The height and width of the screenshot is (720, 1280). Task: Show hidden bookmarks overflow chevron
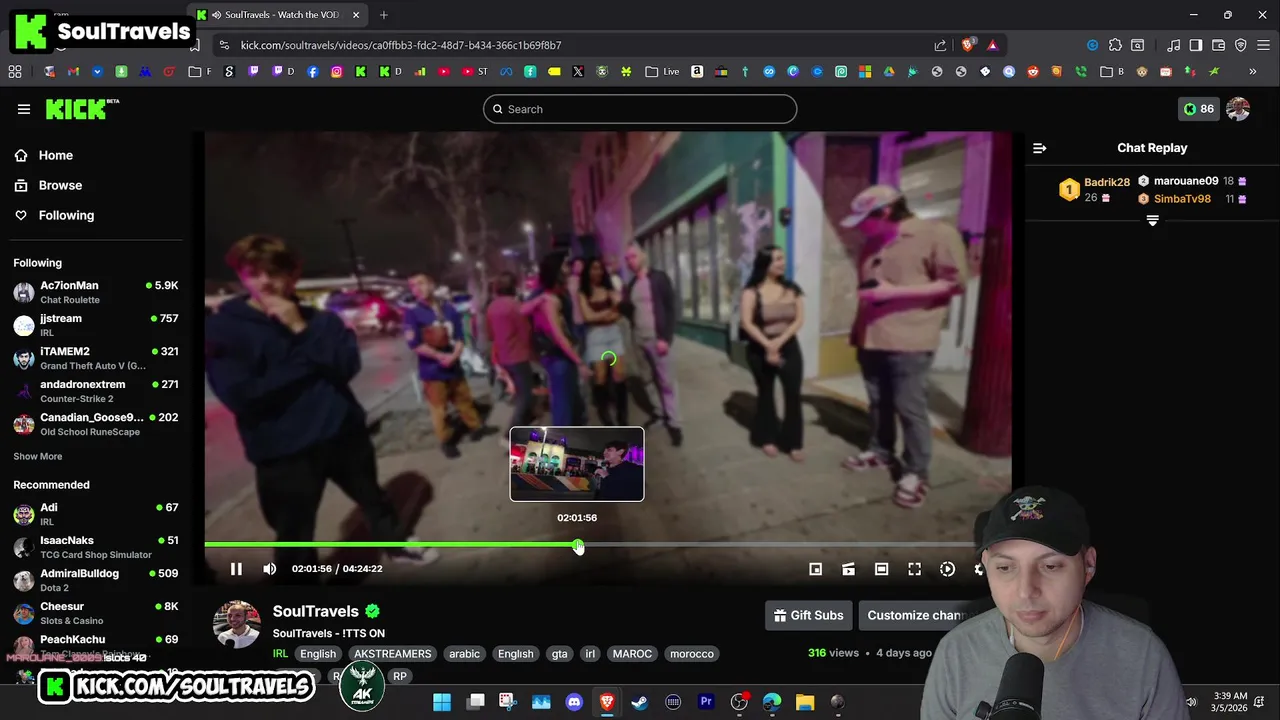(x=1252, y=72)
